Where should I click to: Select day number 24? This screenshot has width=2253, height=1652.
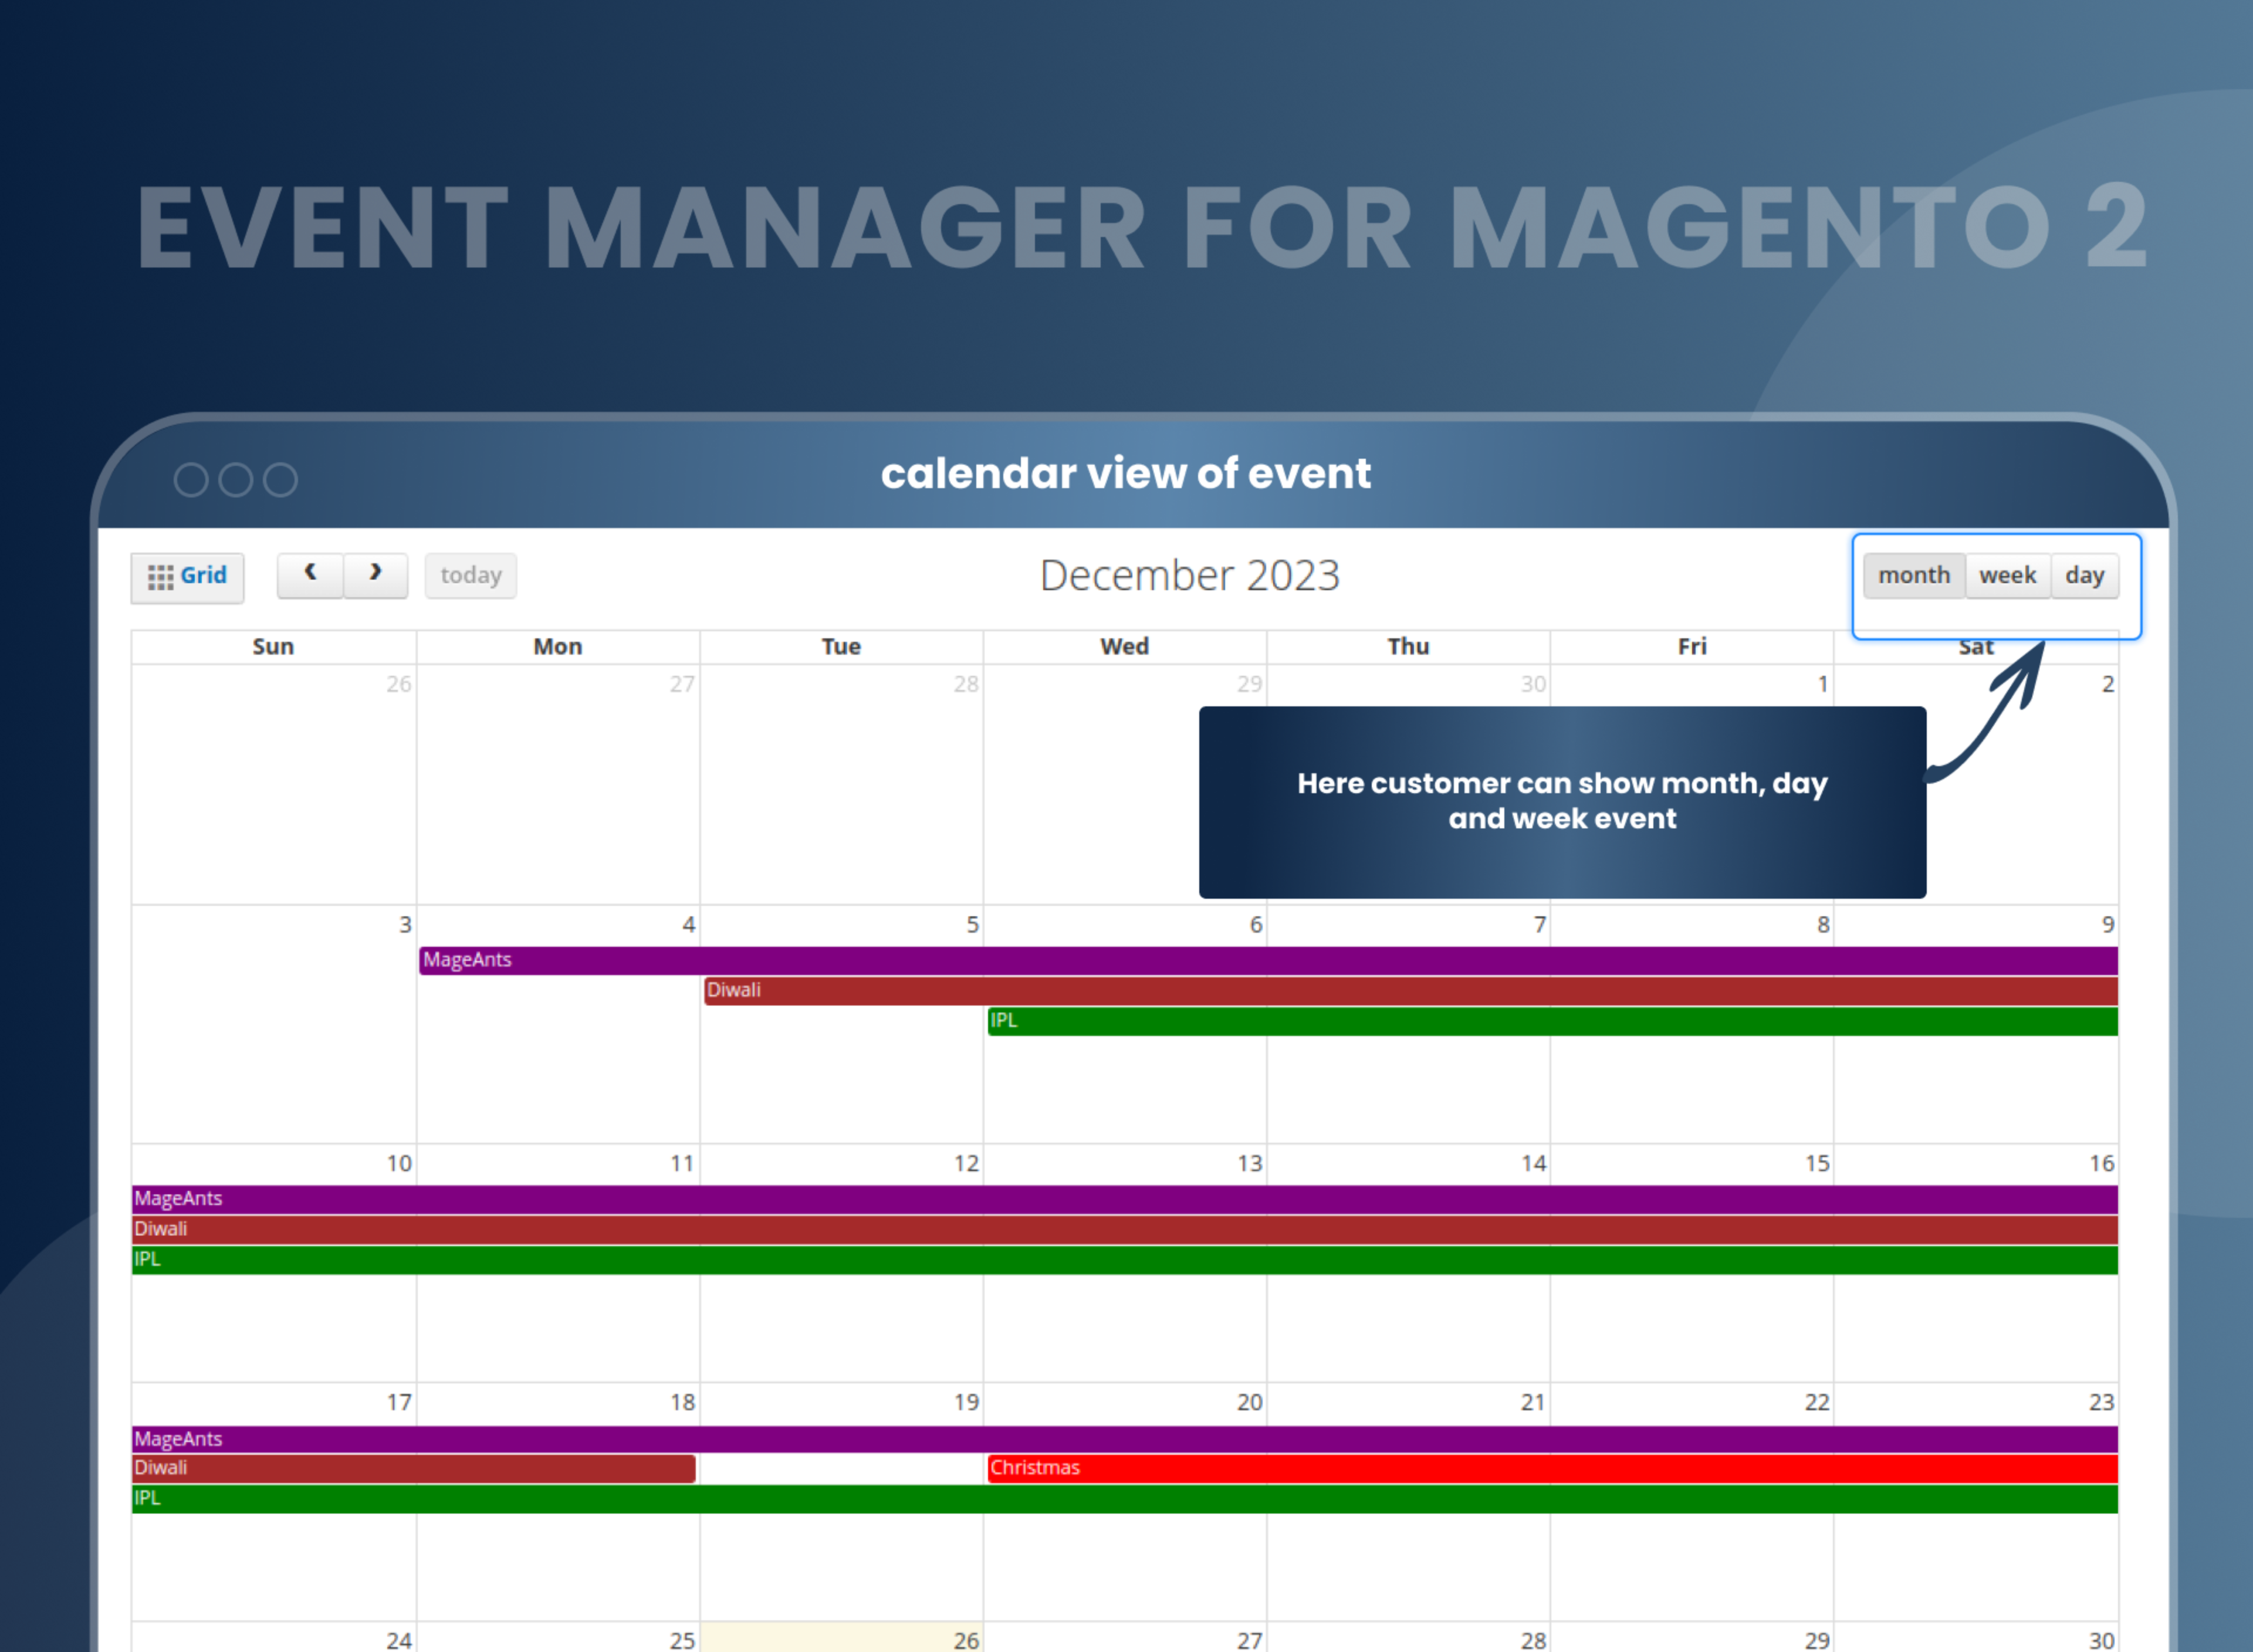[399, 1640]
